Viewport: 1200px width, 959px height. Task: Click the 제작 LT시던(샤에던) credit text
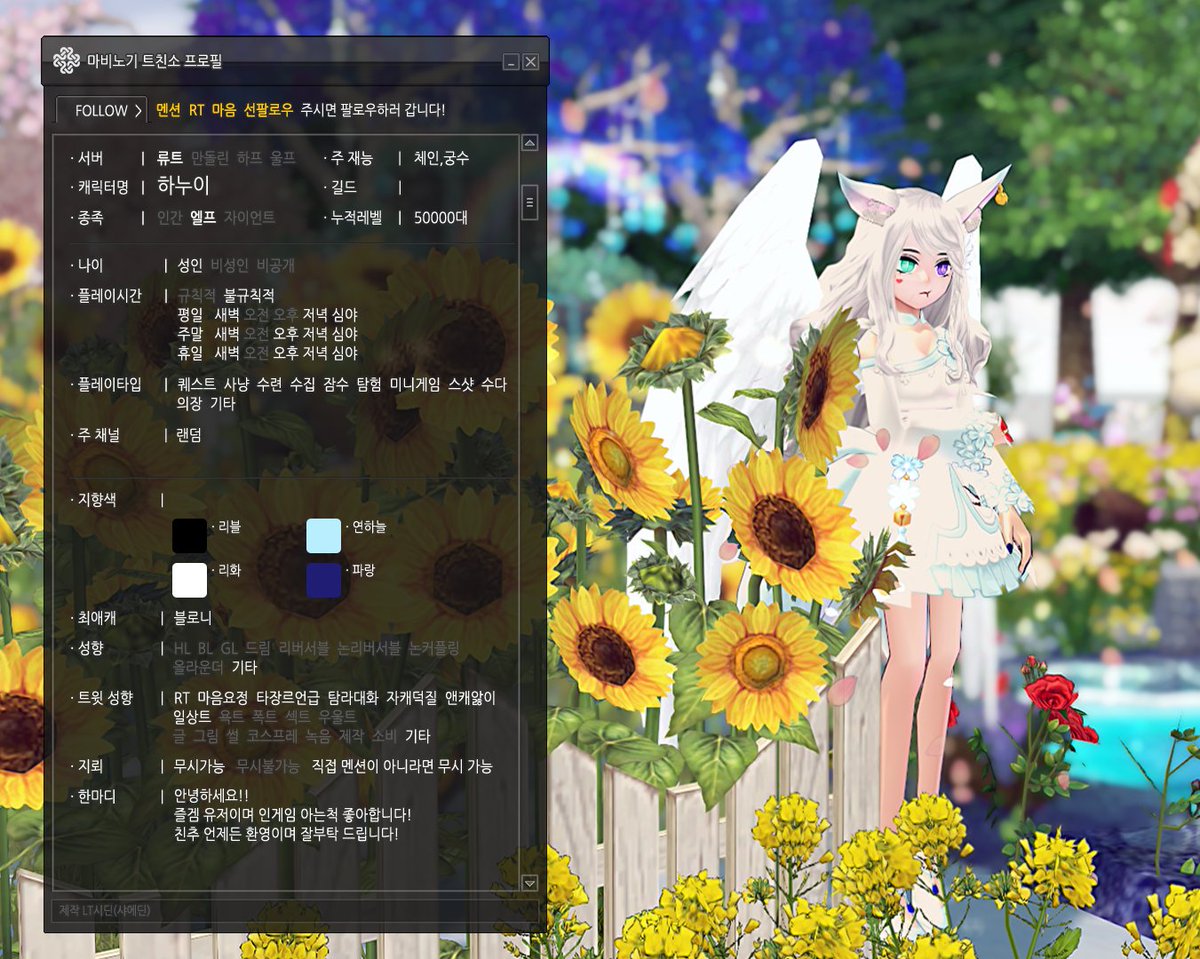(103, 910)
